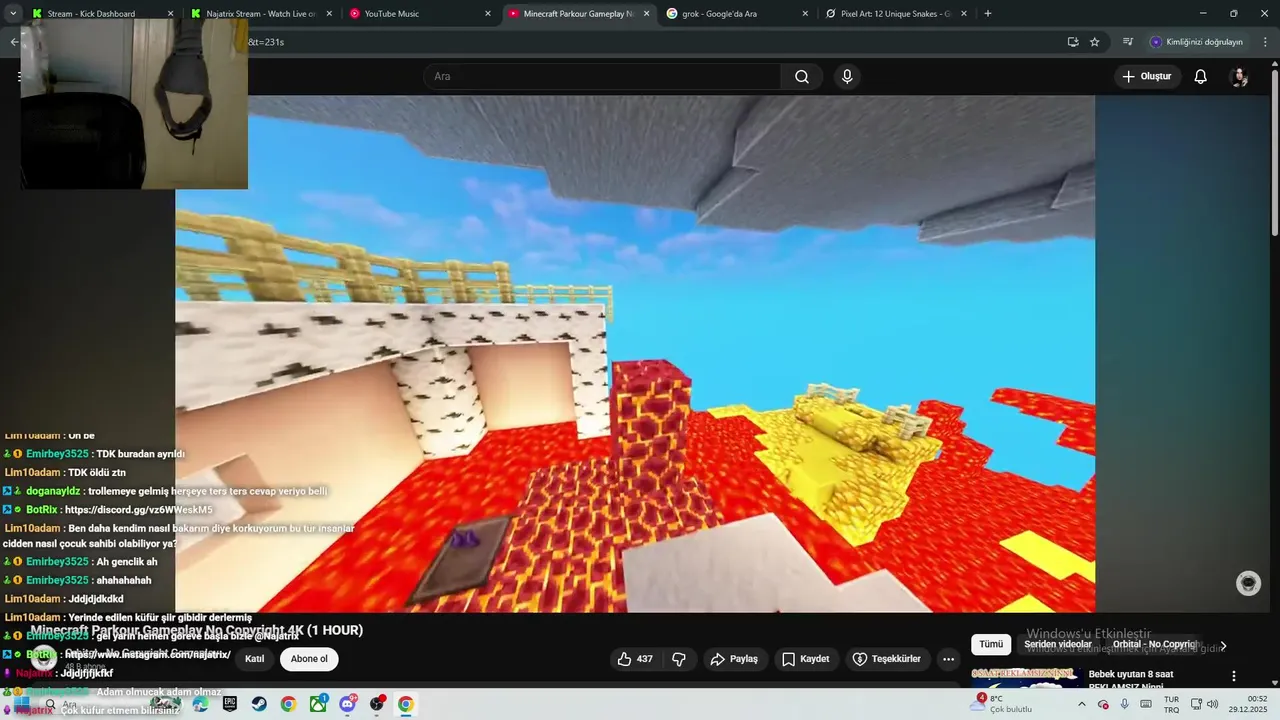Switch to Stream - Kick Dashboard tab
1280x720 pixels.
[x=102, y=14]
